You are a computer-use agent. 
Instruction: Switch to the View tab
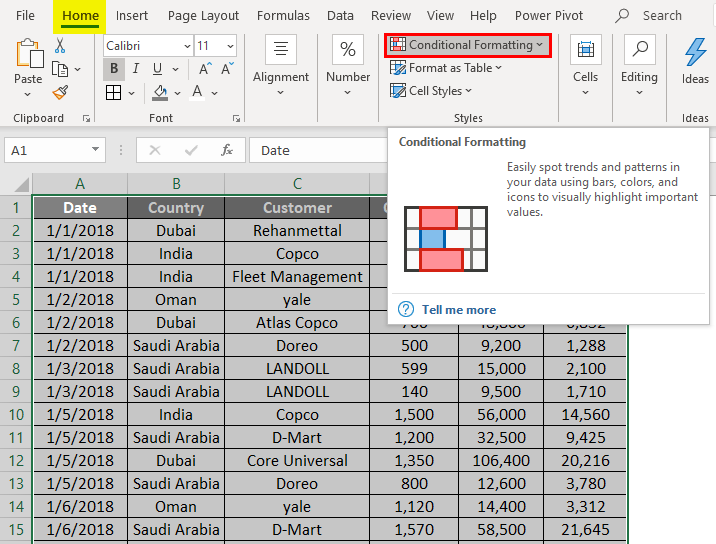point(440,16)
